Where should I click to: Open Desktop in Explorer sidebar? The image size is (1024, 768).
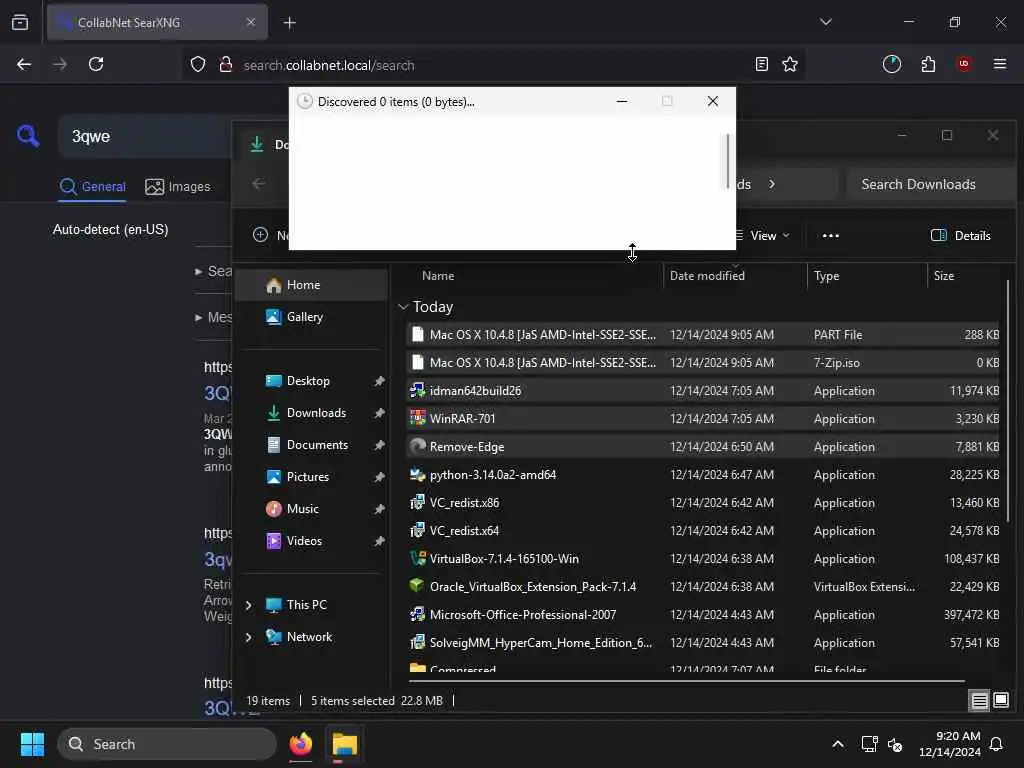click(311, 381)
